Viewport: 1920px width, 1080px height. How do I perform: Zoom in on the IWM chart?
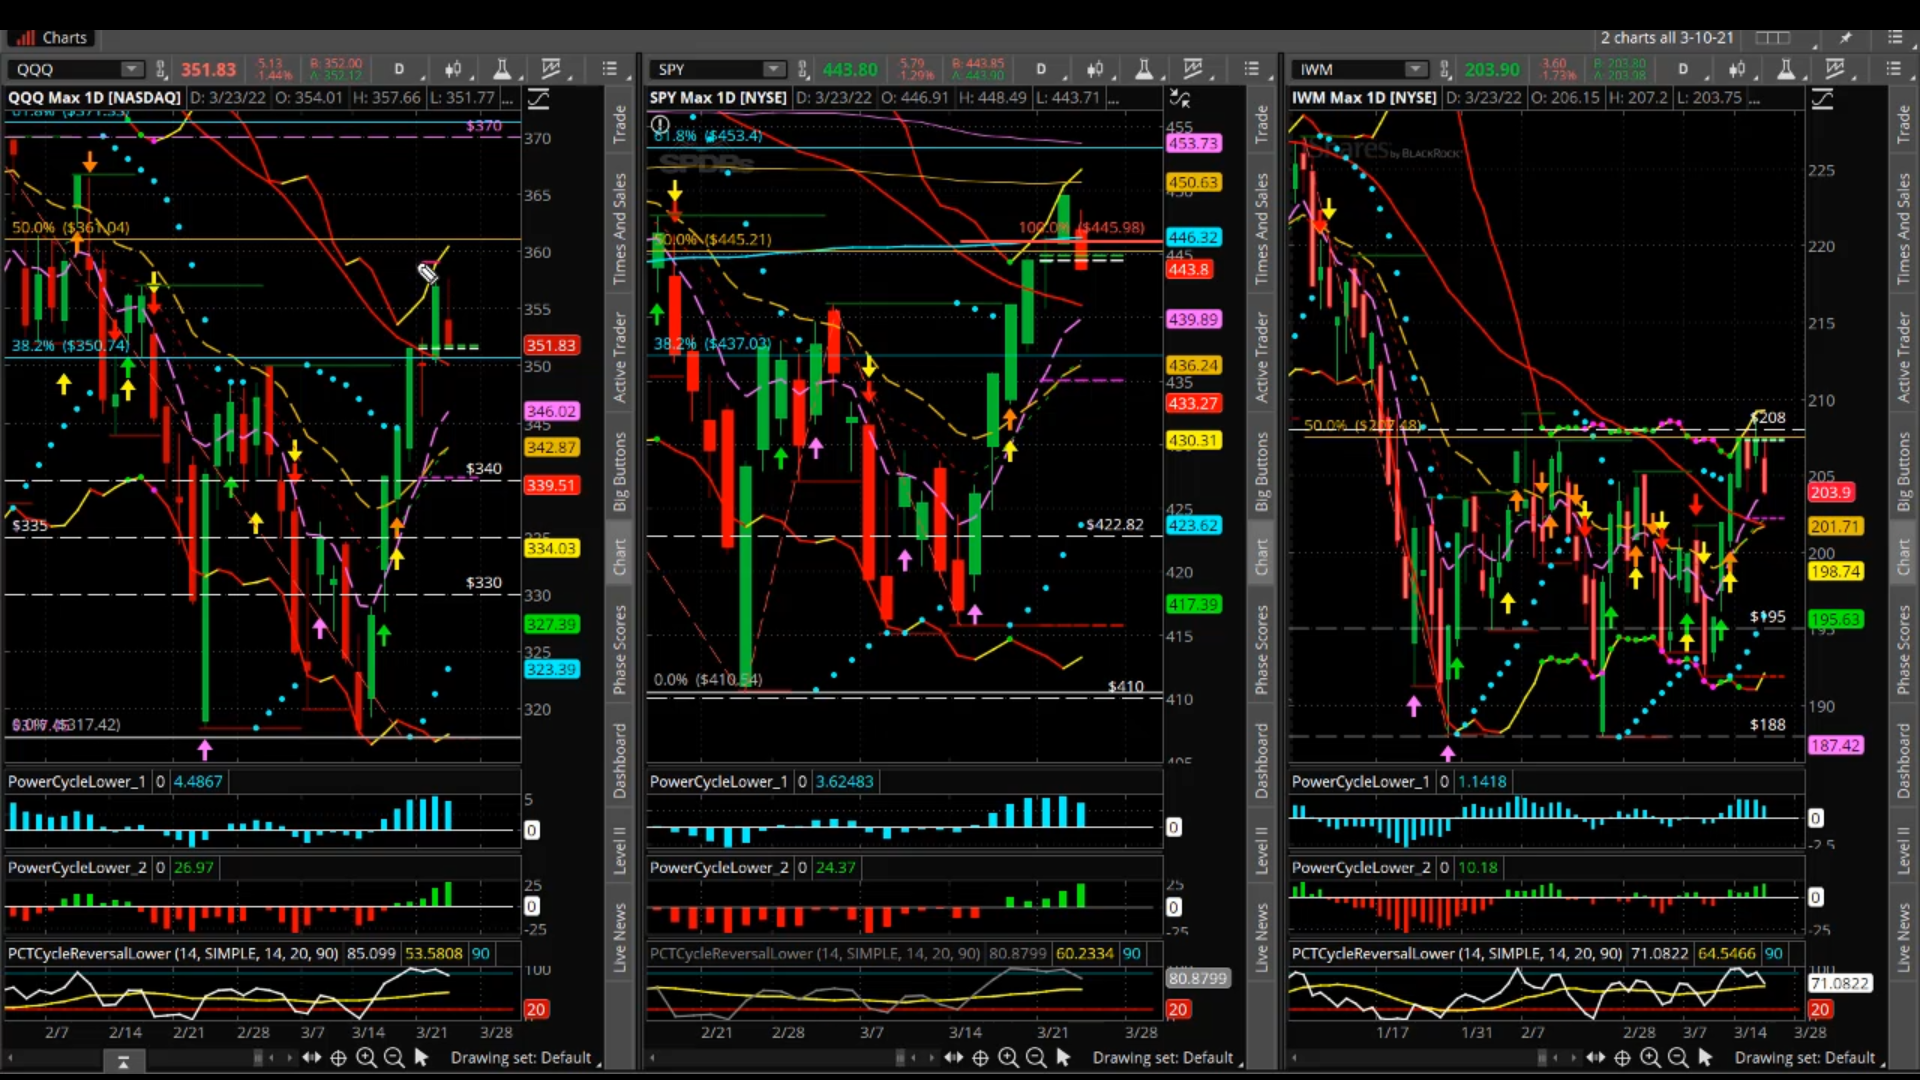click(x=1650, y=1057)
